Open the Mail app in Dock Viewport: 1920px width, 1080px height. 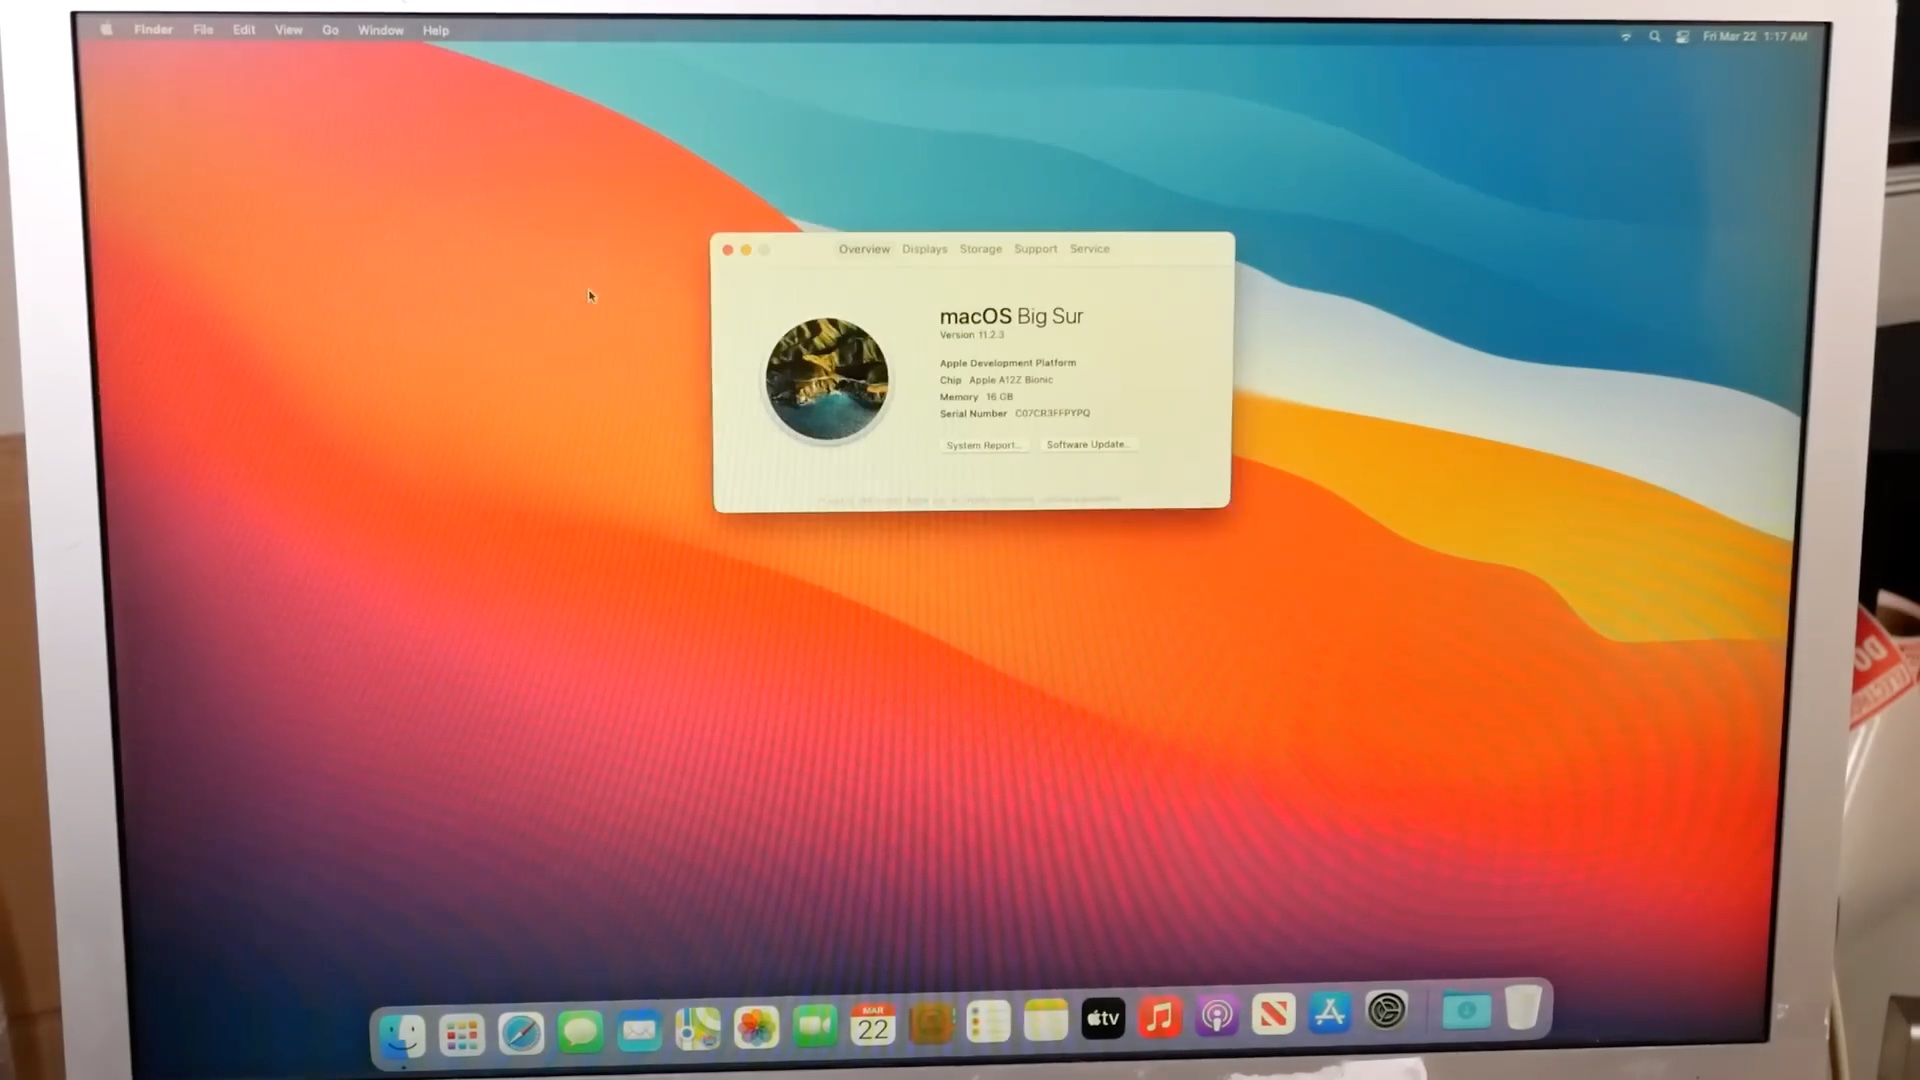click(639, 1030)
